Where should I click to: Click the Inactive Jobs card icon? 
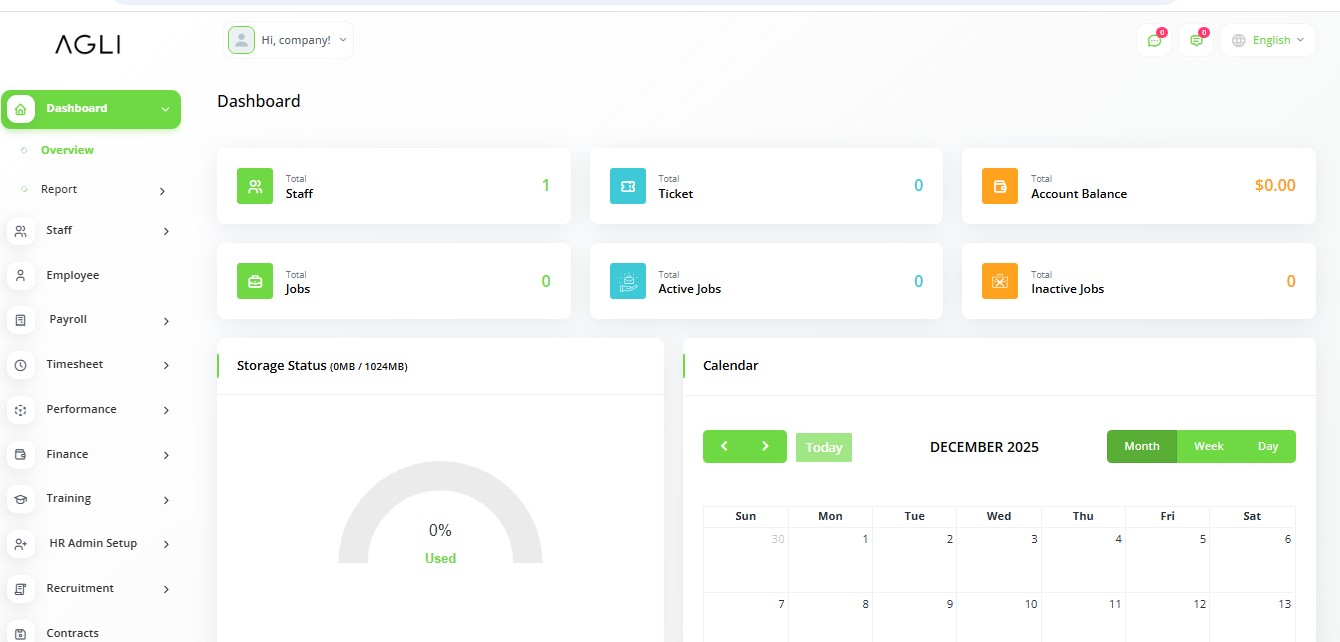[x=1000, y=281]
